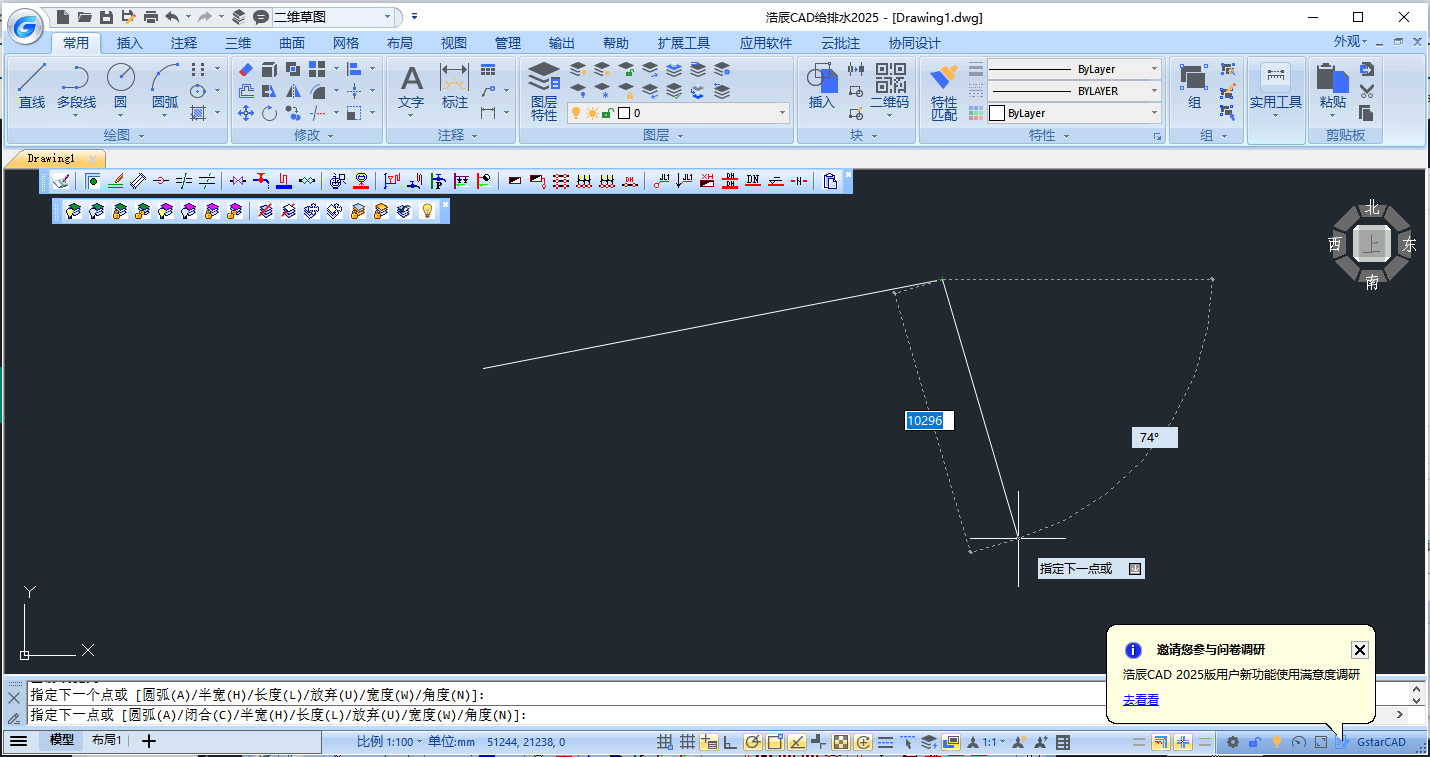Follow the 去看看 link in survey popup

click(x=1141, y=700)
